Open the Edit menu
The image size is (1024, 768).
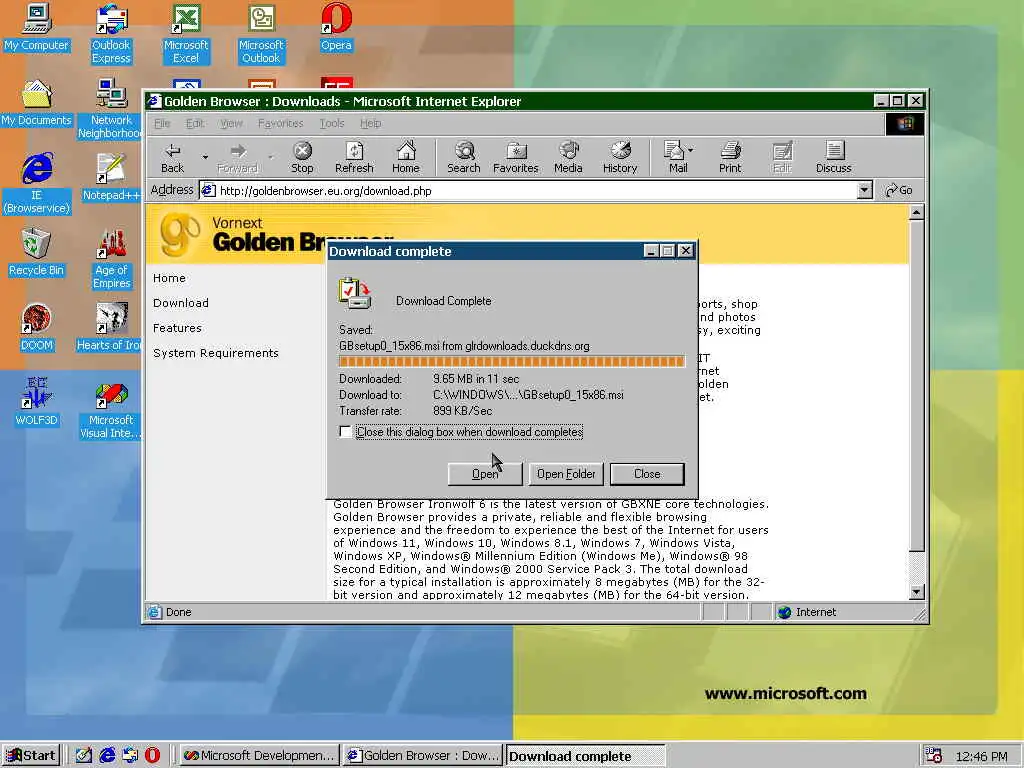click(x=195, y=123)
